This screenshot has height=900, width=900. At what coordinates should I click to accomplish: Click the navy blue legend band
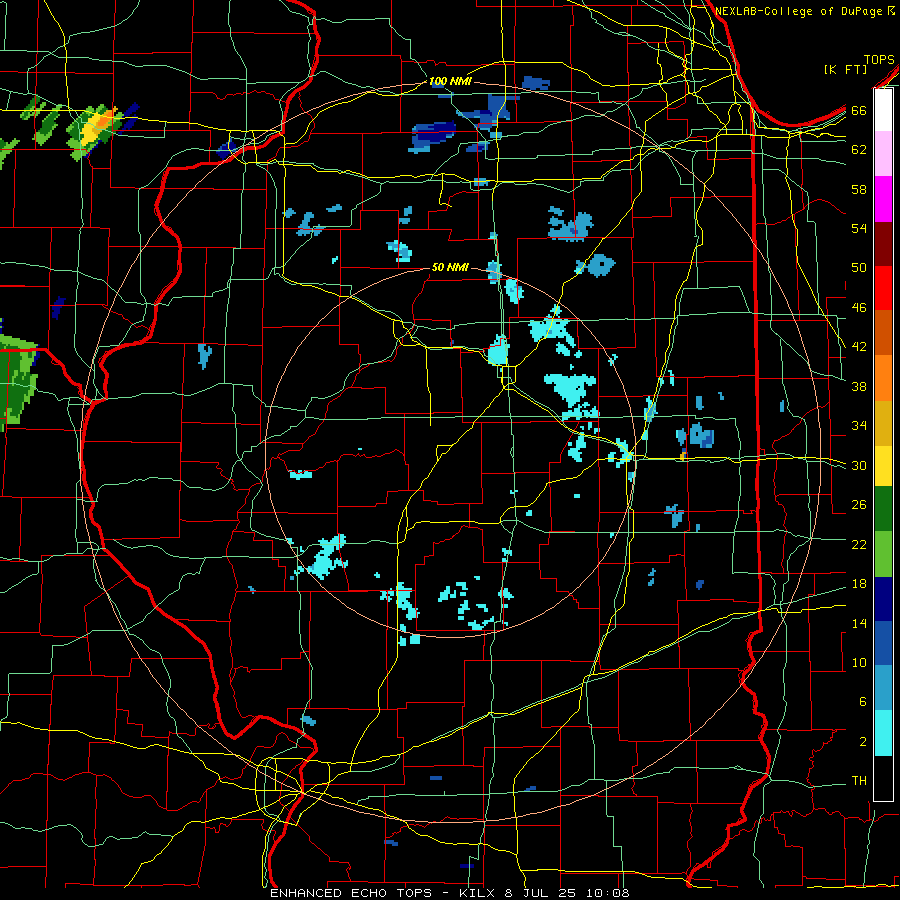[x=883, y=599]
